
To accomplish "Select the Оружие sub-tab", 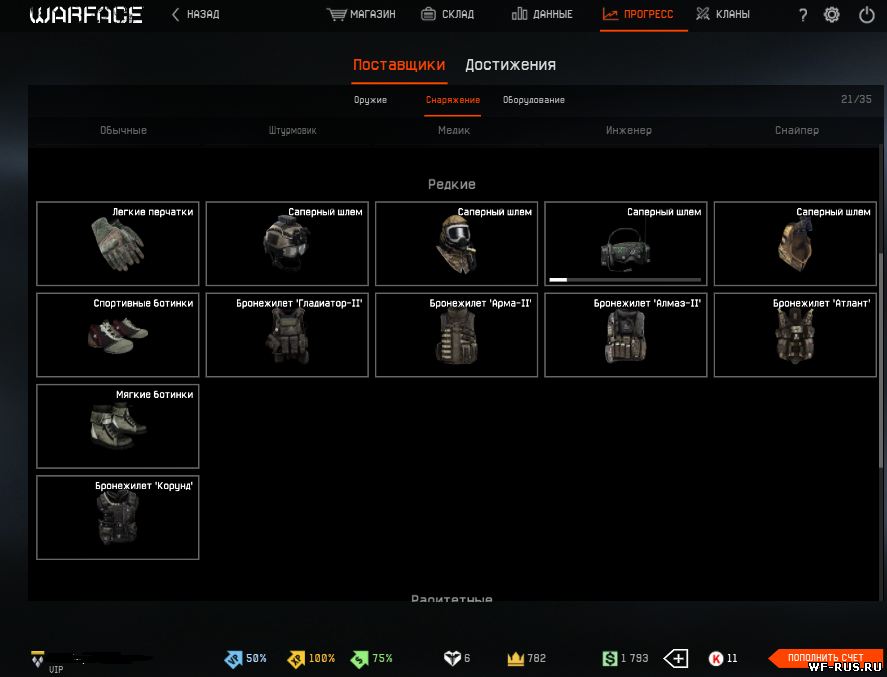I will [x=371, y=100].
